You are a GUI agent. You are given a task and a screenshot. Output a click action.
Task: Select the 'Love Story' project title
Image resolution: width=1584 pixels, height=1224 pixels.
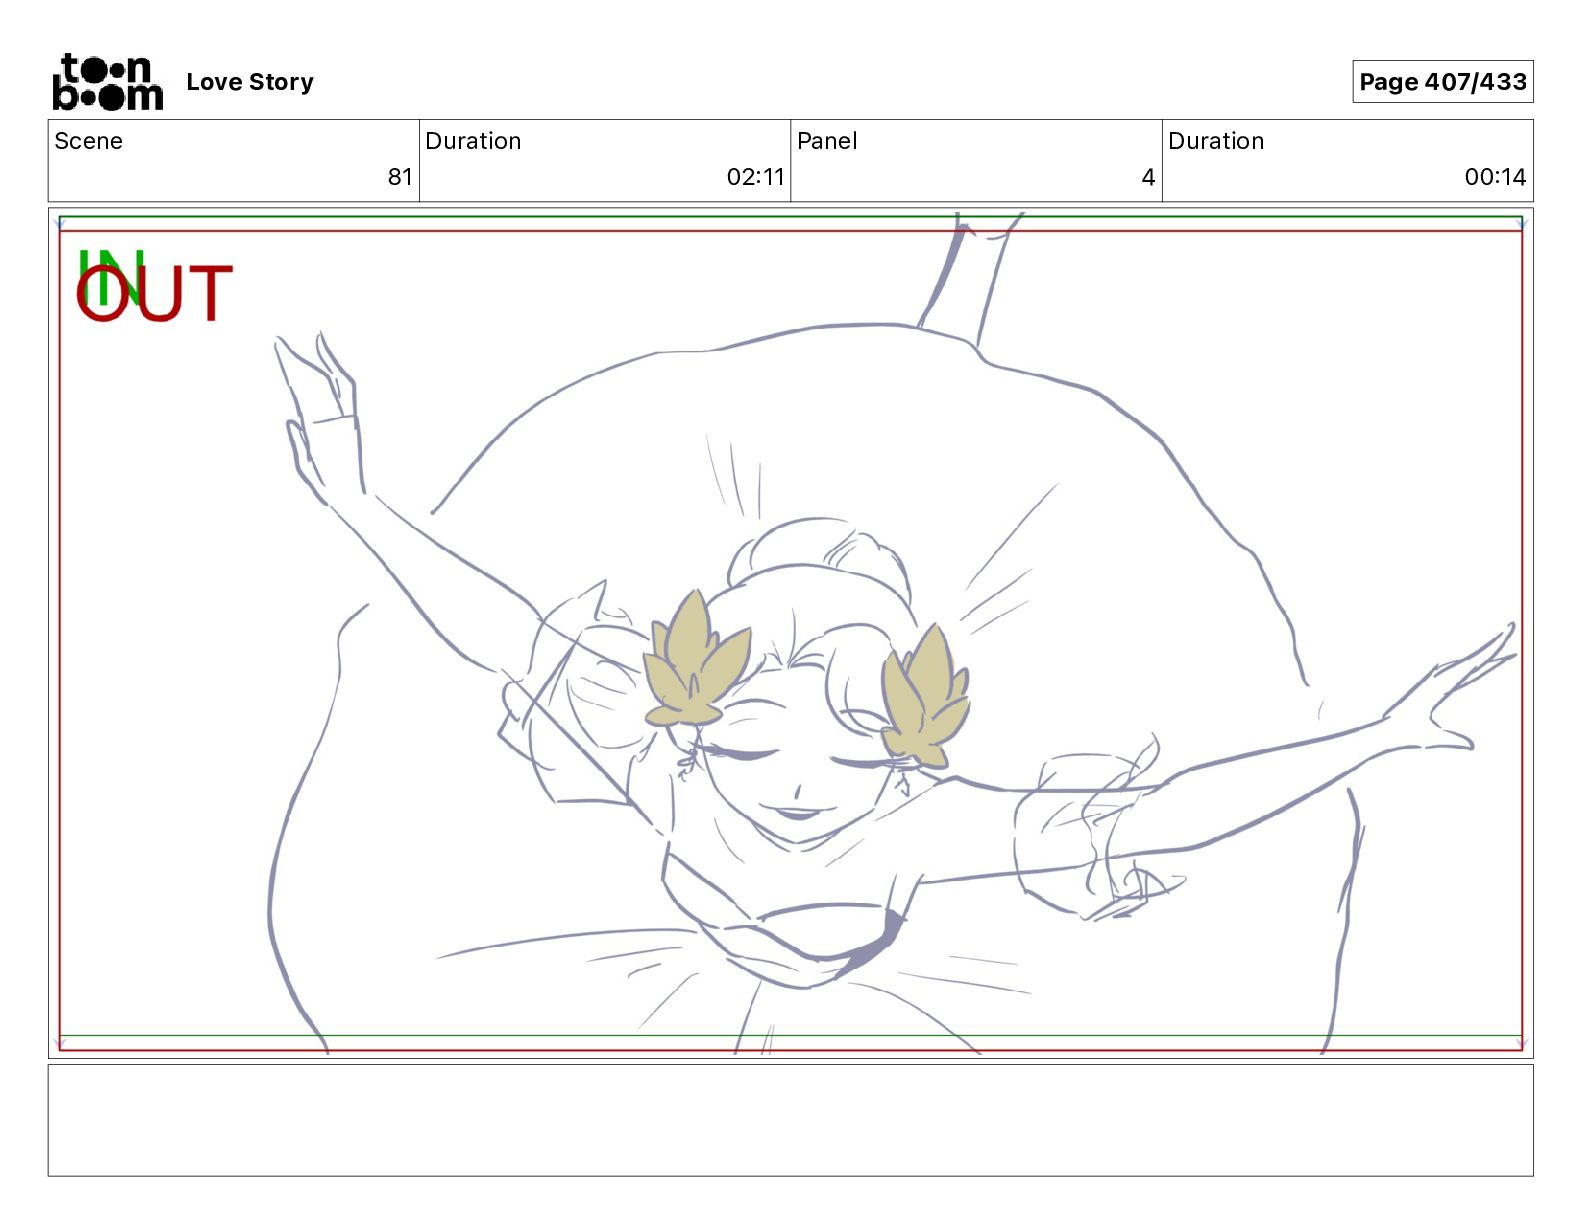point(250,82)
